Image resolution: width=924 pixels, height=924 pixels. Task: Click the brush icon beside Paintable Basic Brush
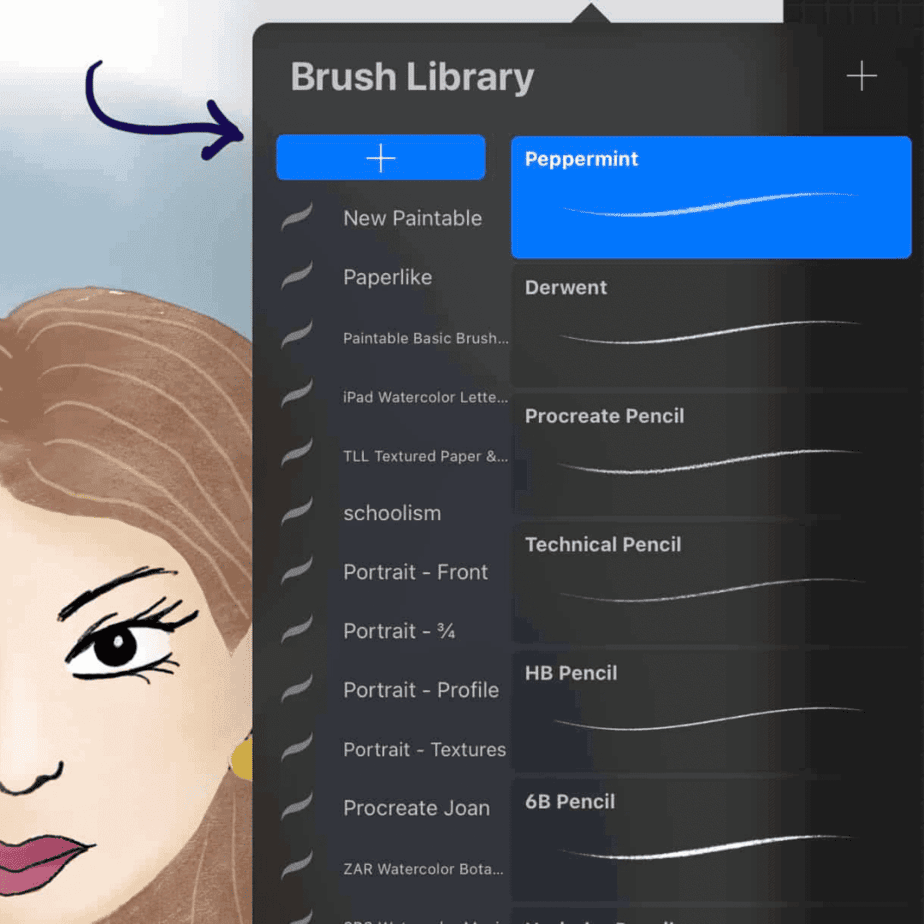point(297,335)
